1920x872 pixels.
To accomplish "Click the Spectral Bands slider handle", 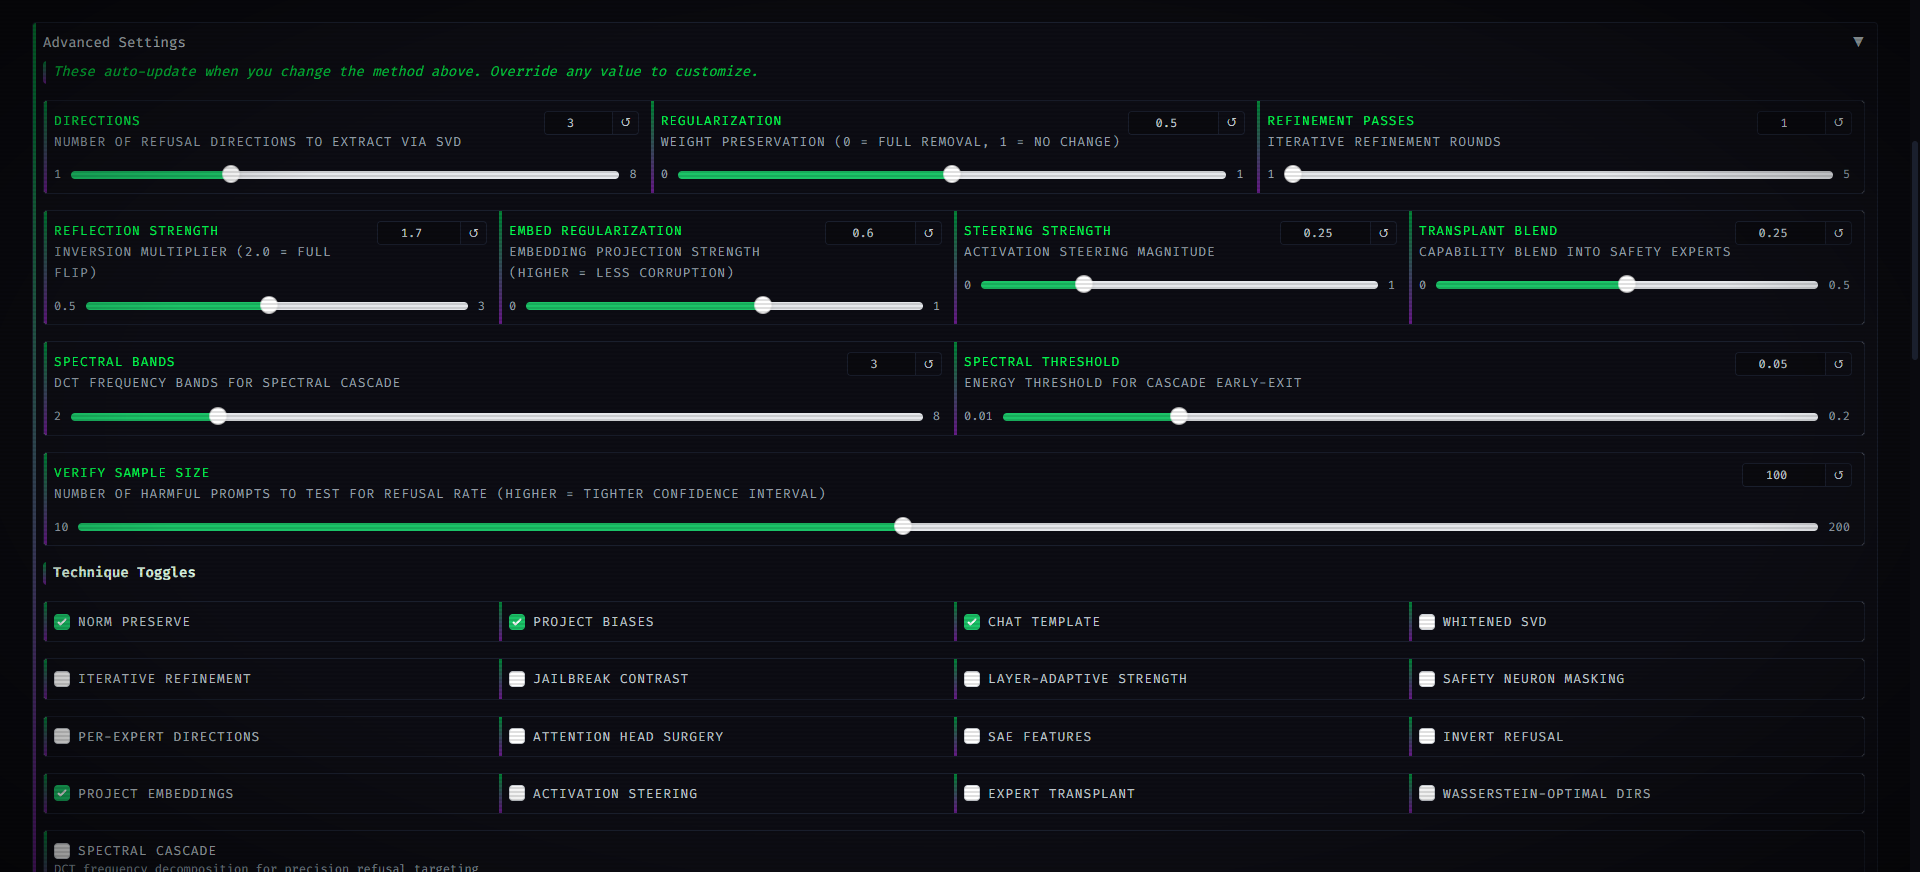I will click(218, 416).
